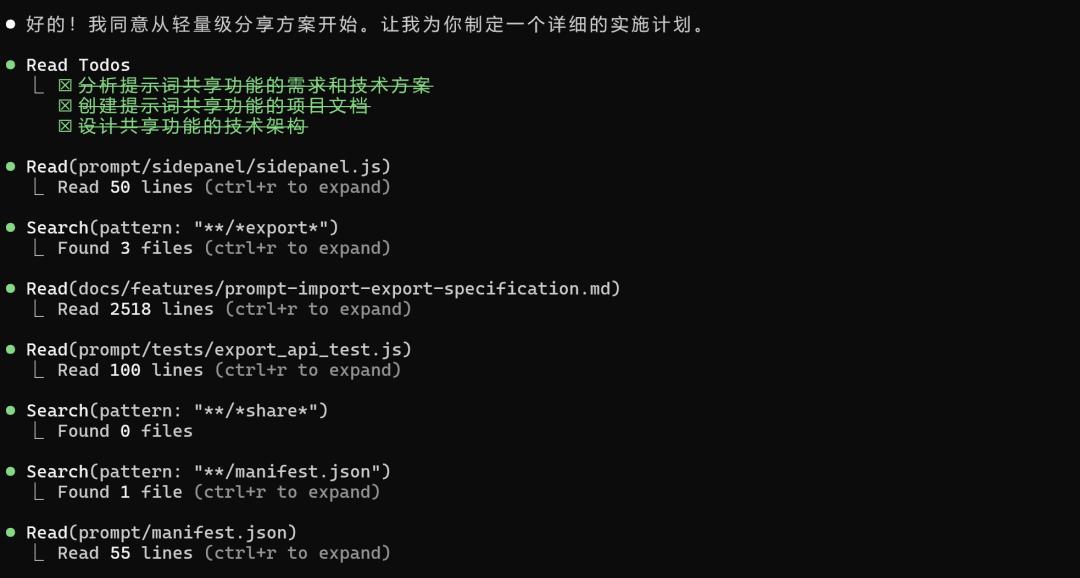Click the green bullet beside export_api_test.js read

point(10,349)
